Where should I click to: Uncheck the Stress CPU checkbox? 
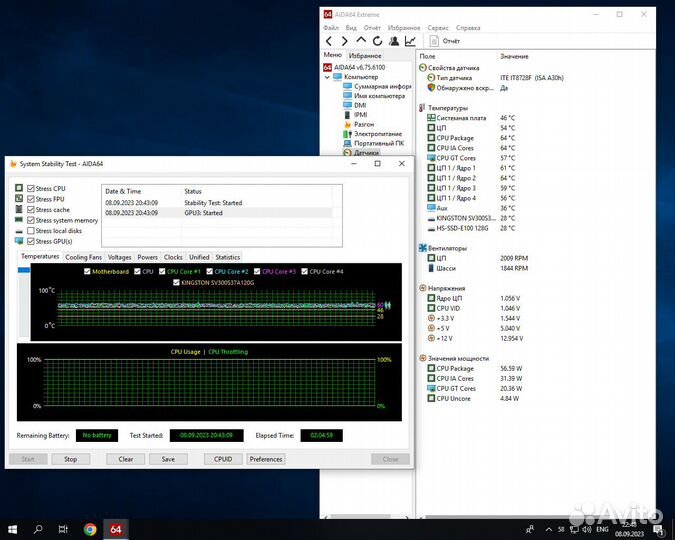point(32,188)
